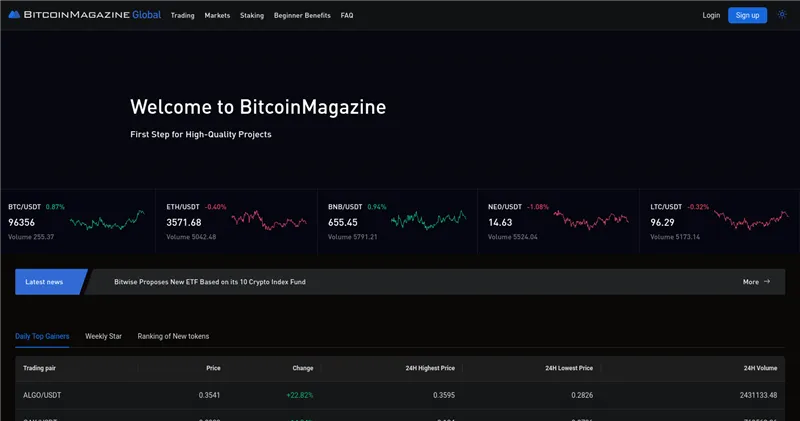Click the 2431133.48 volume value
Viewport: 800px width, 421px height.
pyautogui.click(x=758, y=395)
